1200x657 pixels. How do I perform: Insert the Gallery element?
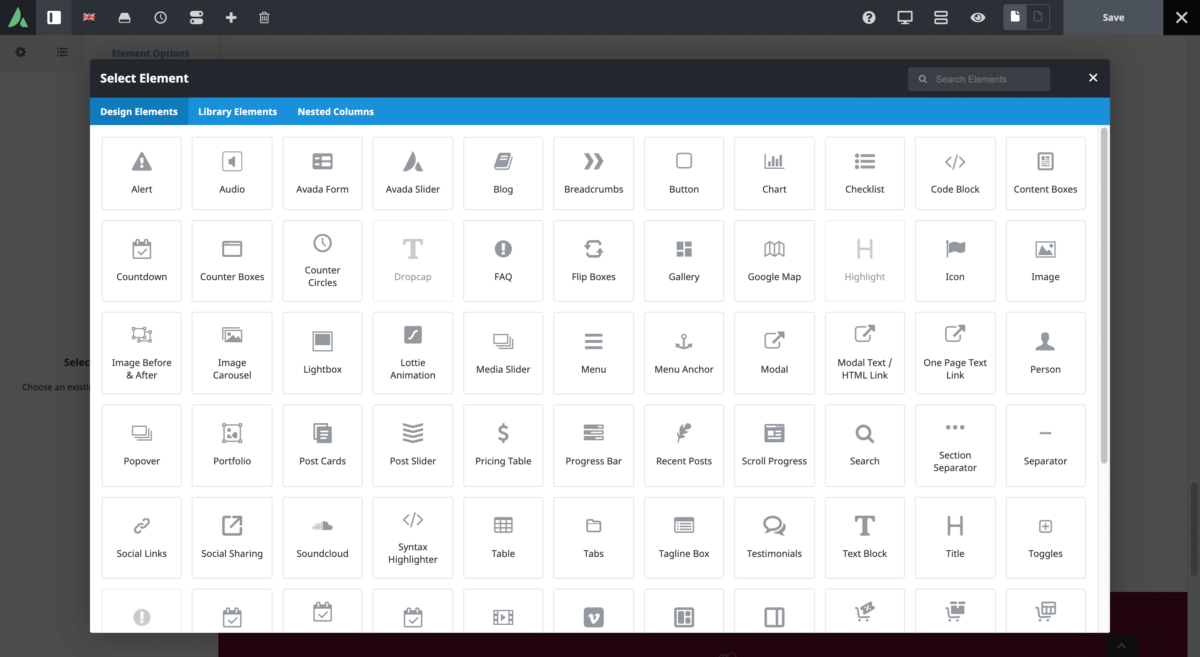click(x=684, y=261)
